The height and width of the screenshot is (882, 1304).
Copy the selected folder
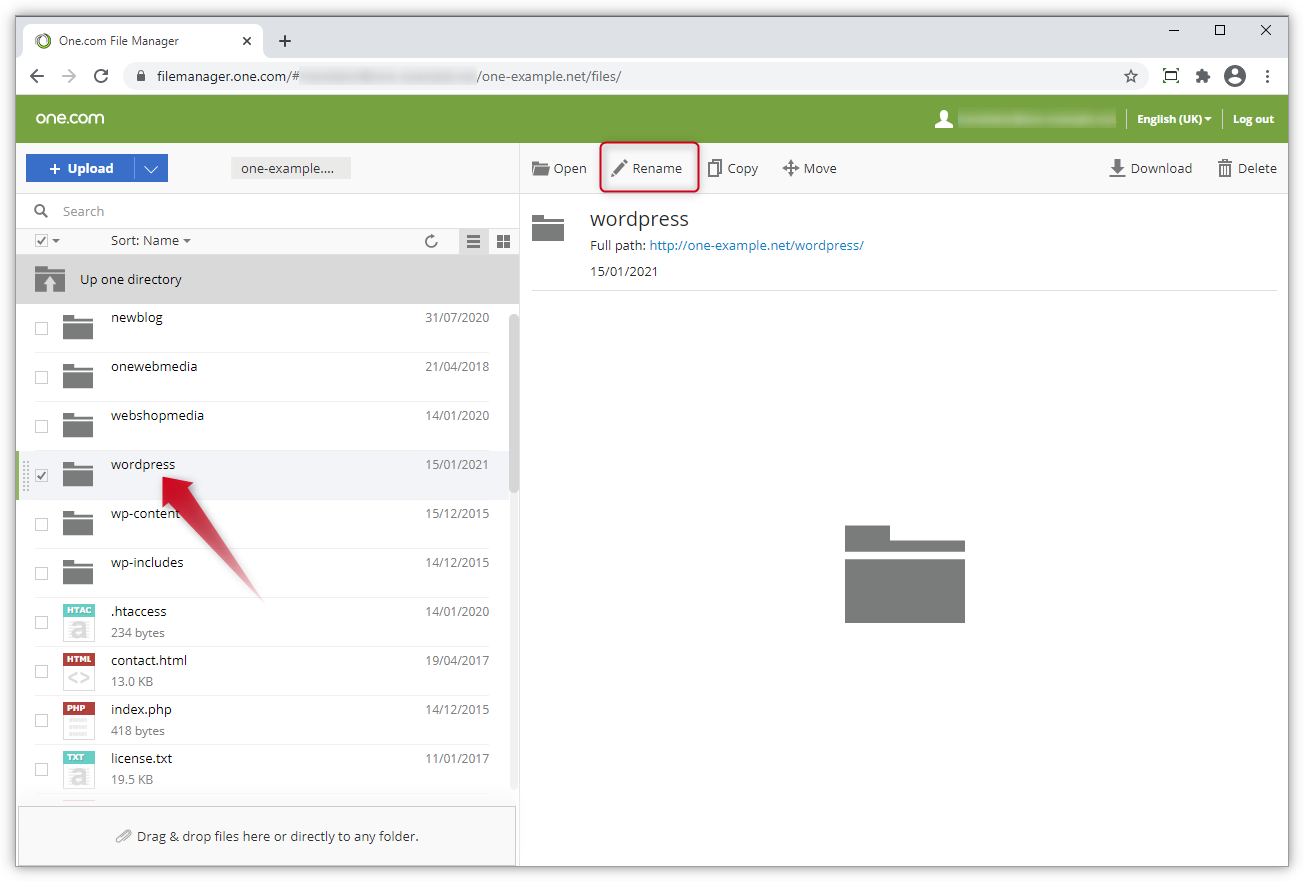click(733, 167)
